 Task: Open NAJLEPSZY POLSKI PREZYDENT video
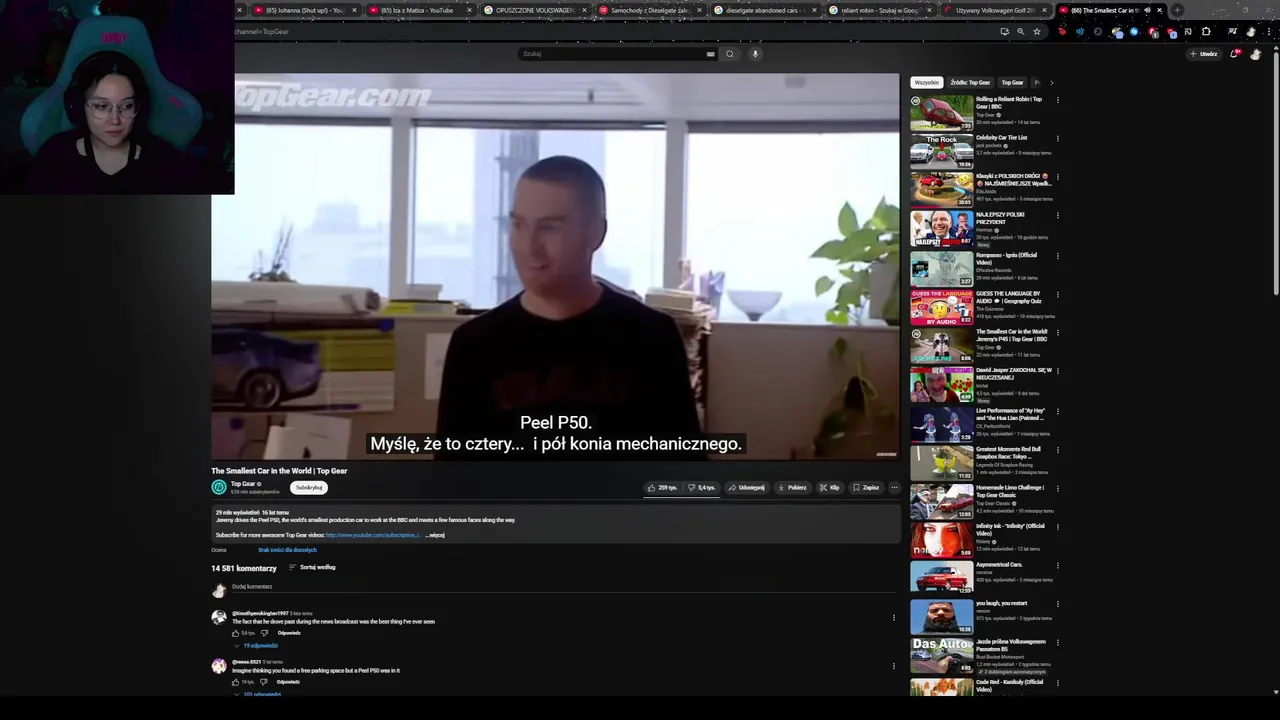[x=941, y=229]
